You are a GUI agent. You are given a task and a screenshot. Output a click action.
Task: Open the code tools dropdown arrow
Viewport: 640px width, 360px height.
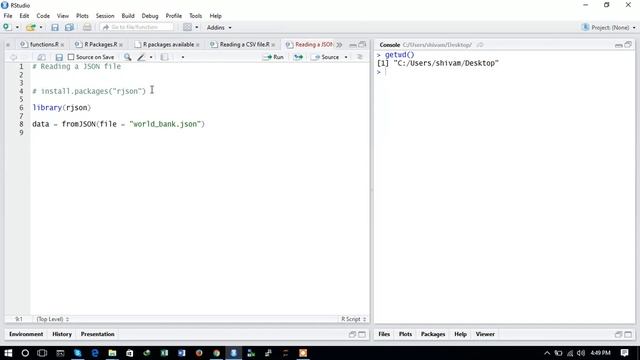tap(151, 57)
